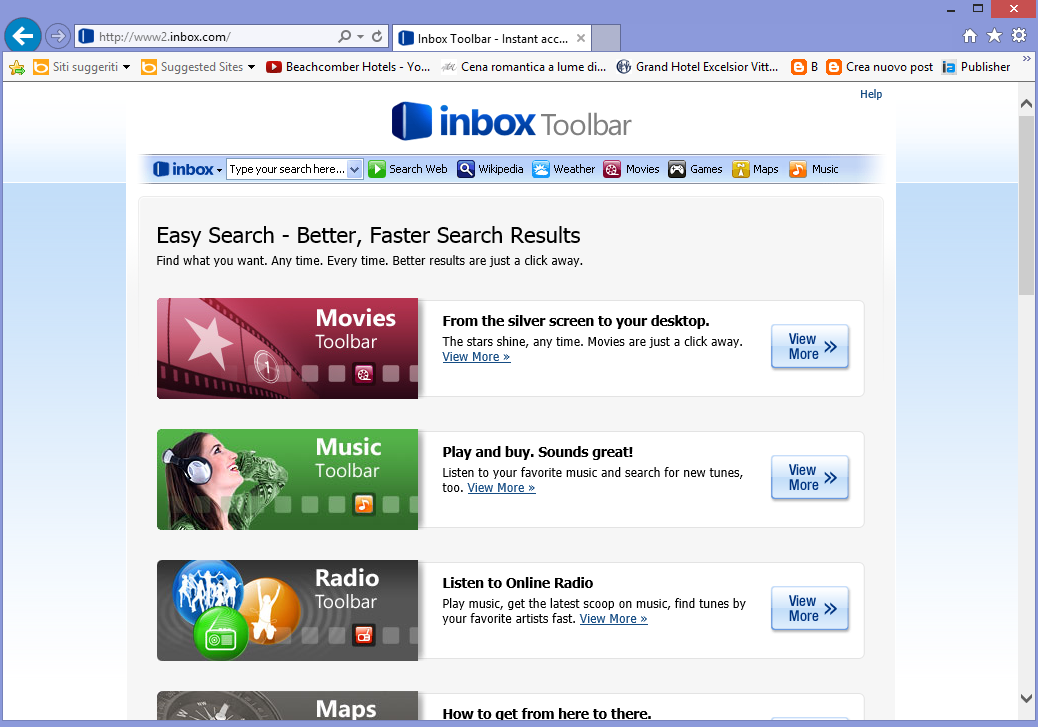Click View More button for Radio Toolbar
This screenshot has width=1038, height=727.
[810, 608]
